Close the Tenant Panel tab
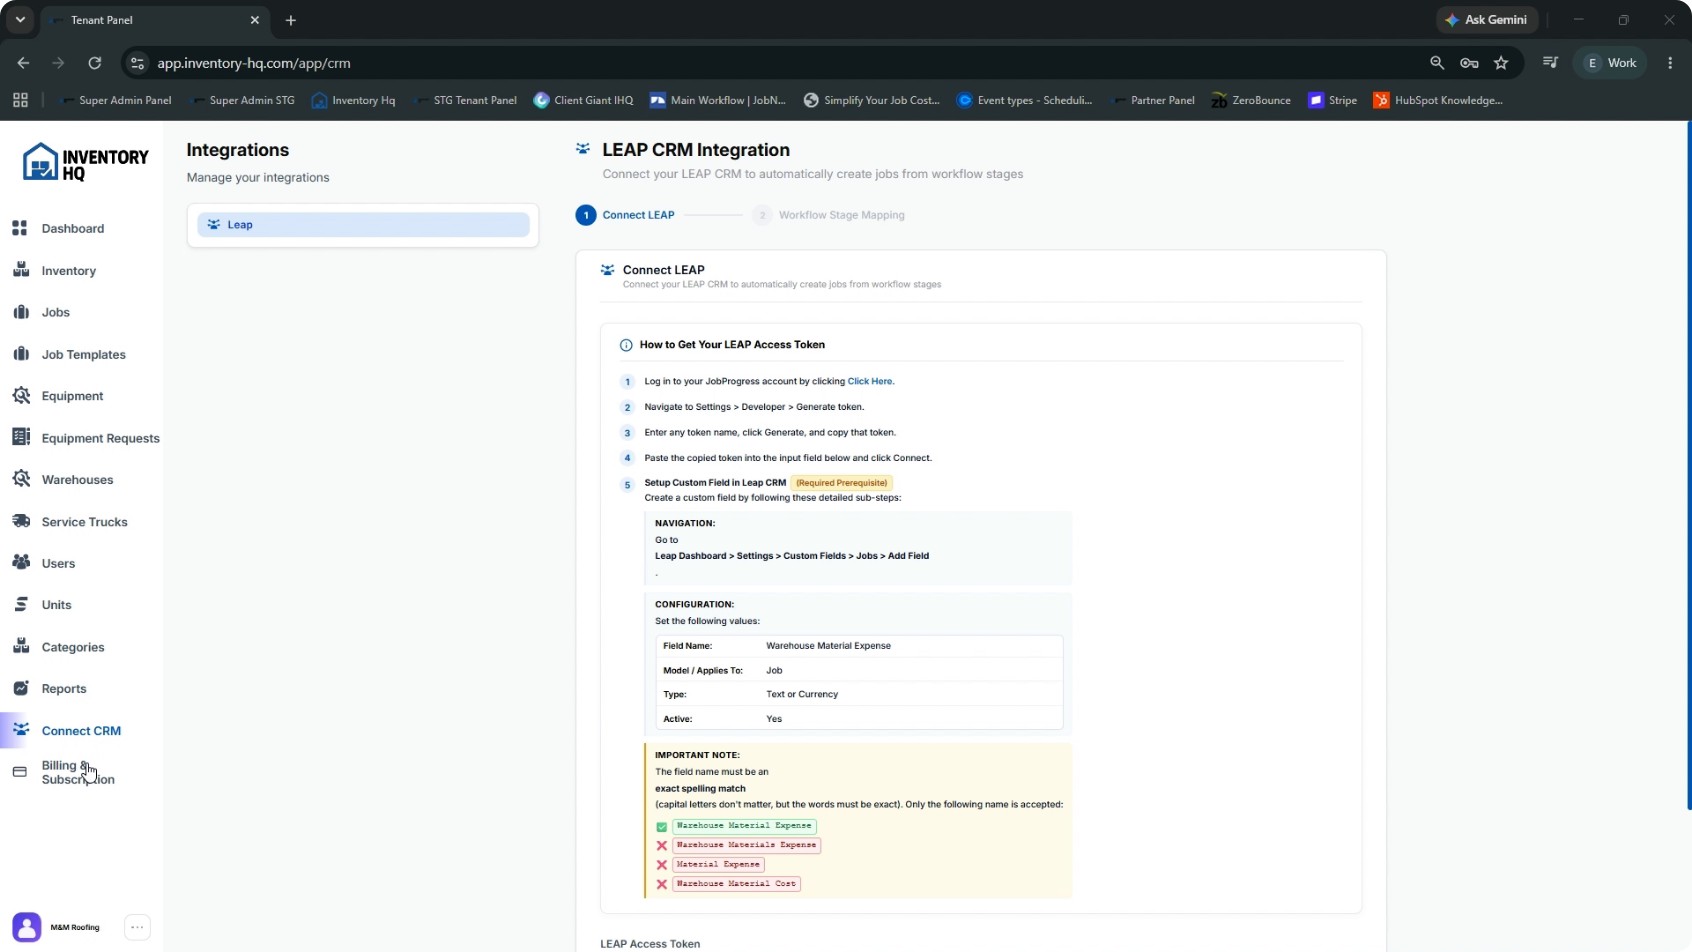 coord(255,20)
